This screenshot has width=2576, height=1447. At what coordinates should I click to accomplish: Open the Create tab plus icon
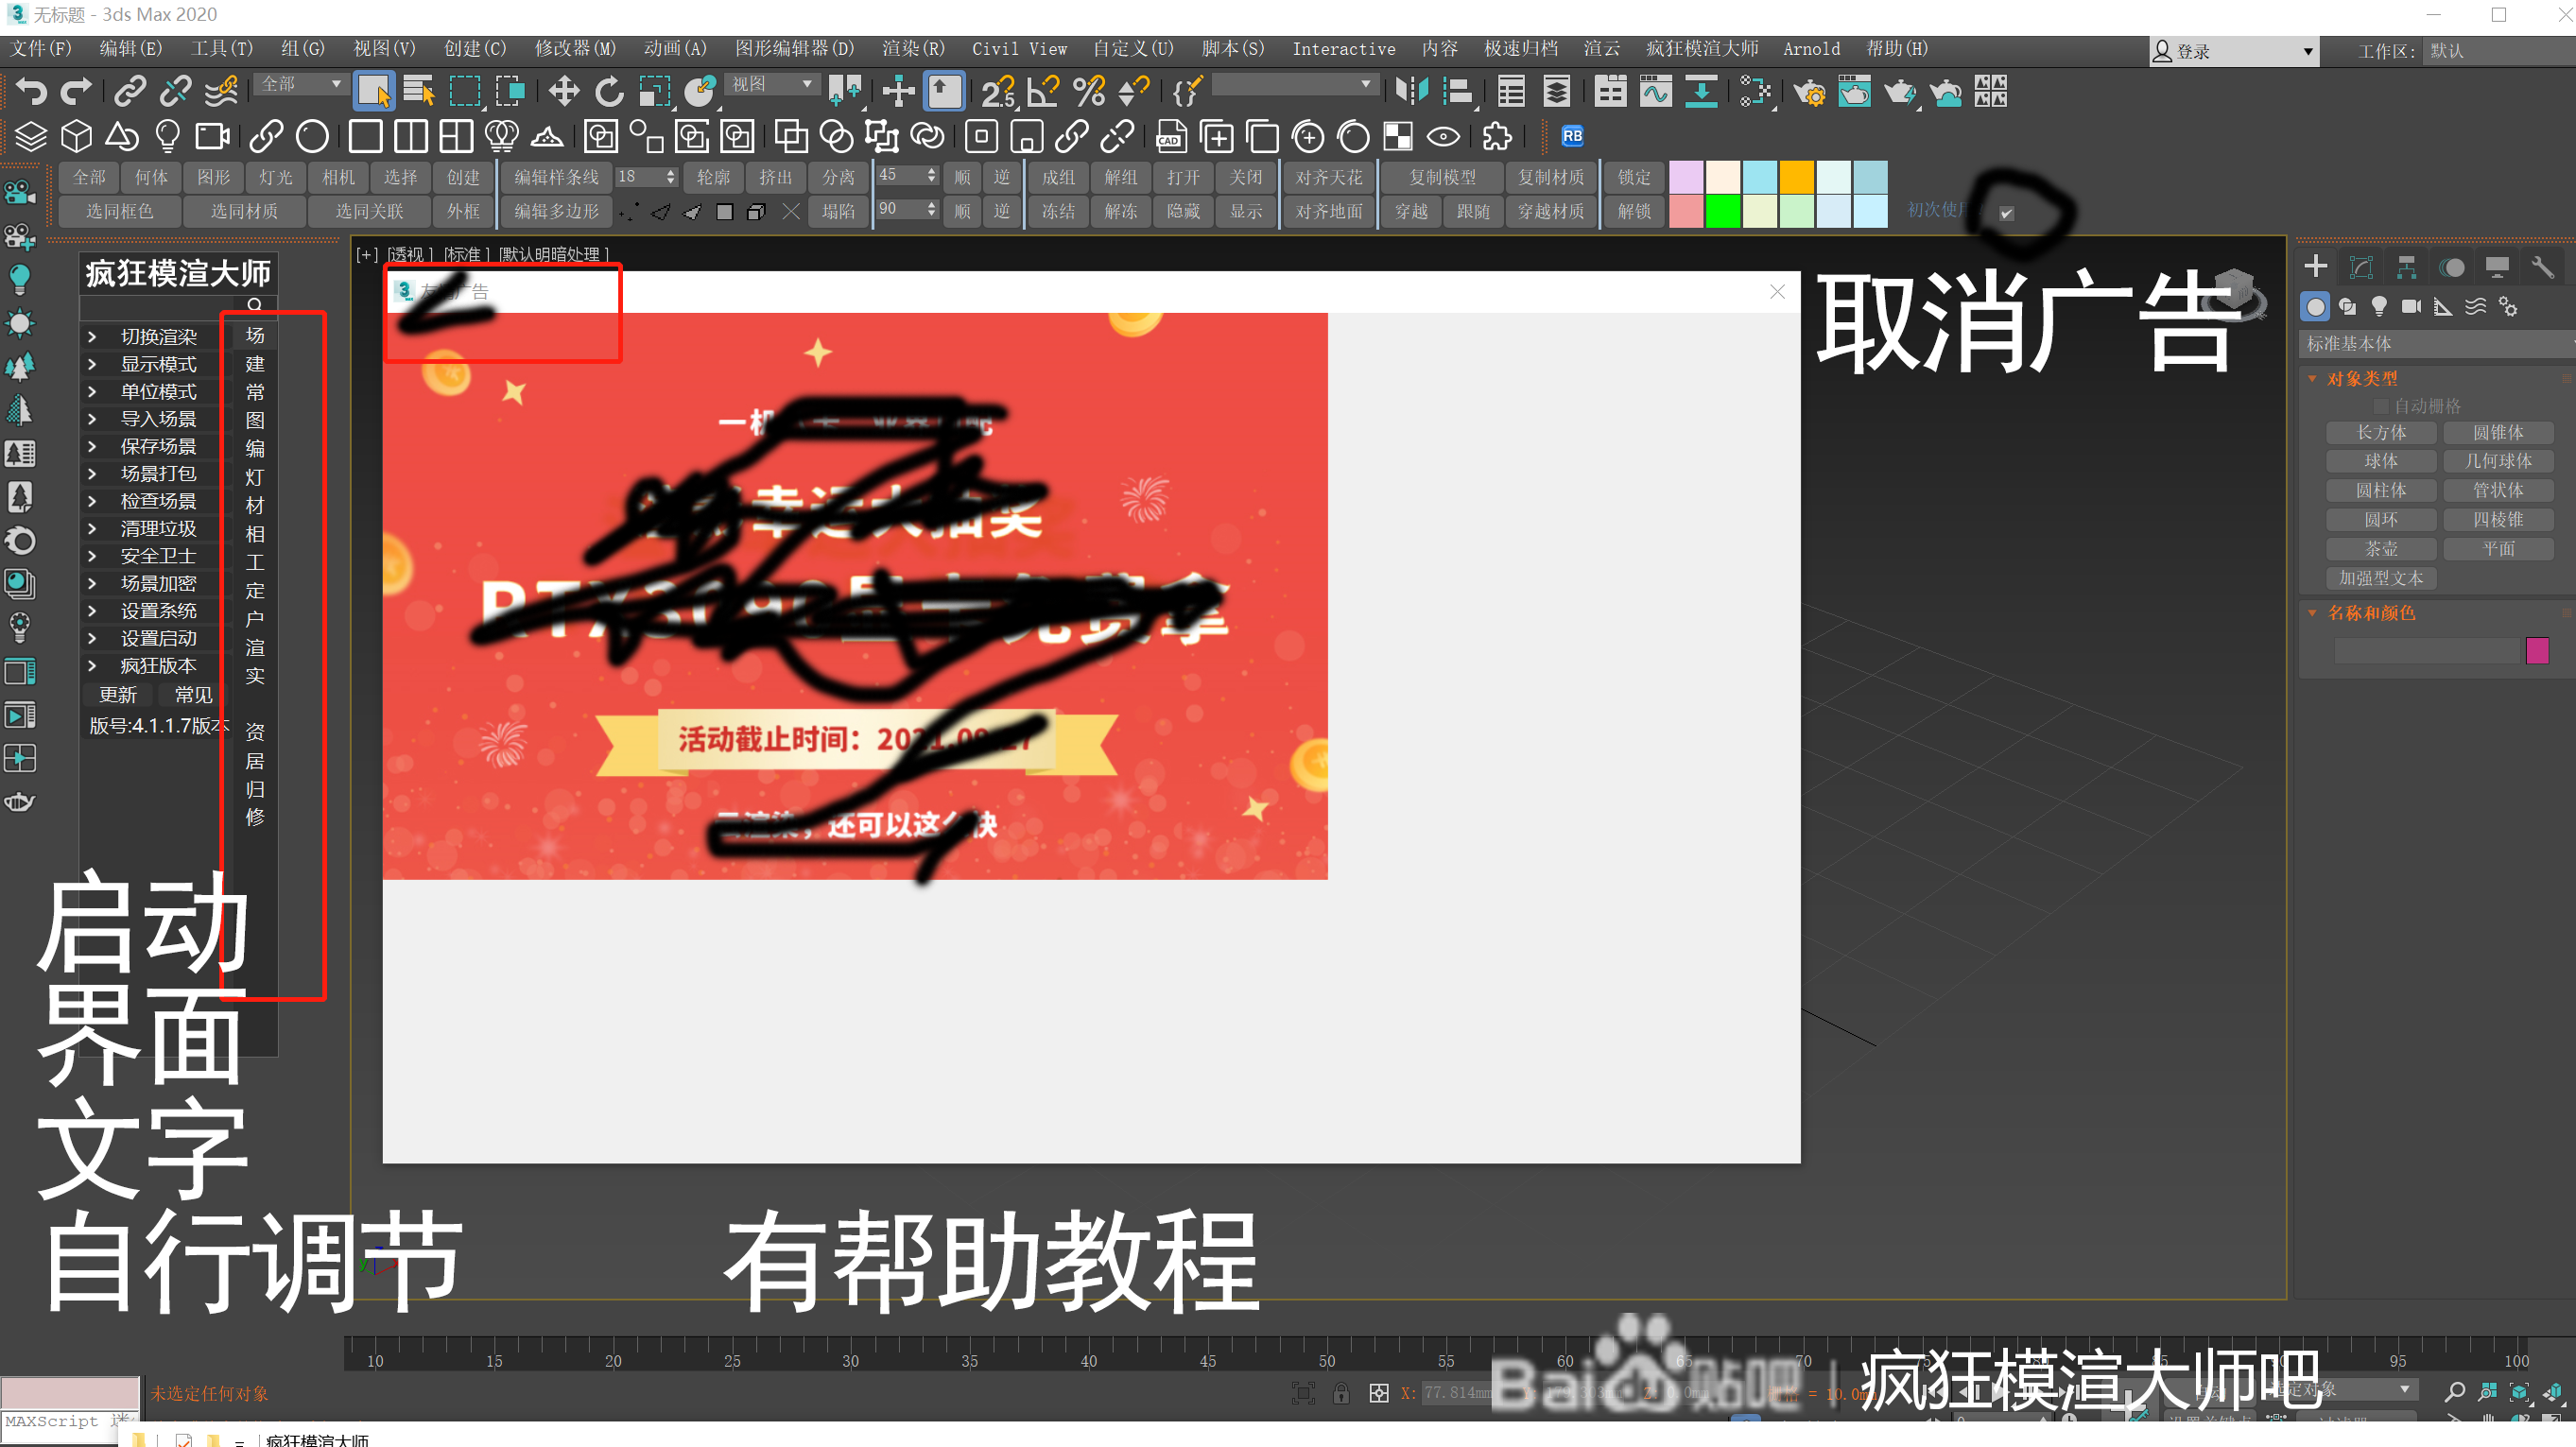(x=2316, y=267)
